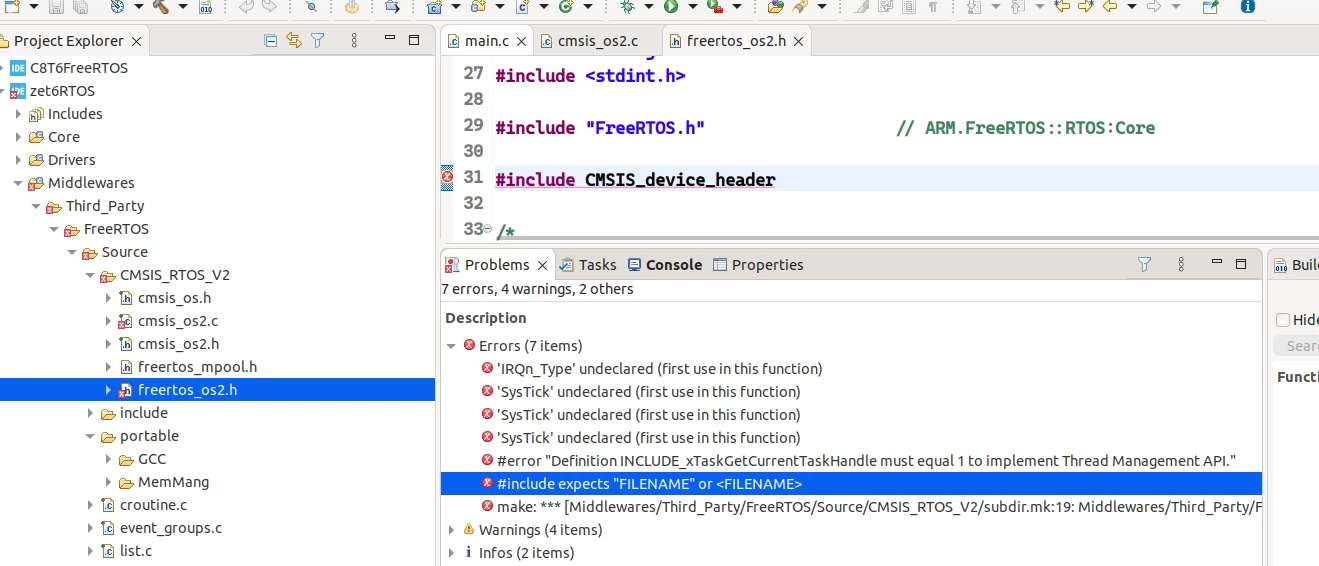
Task: Open cmsis_os2.c in the project tree
Action: (178, 321)
